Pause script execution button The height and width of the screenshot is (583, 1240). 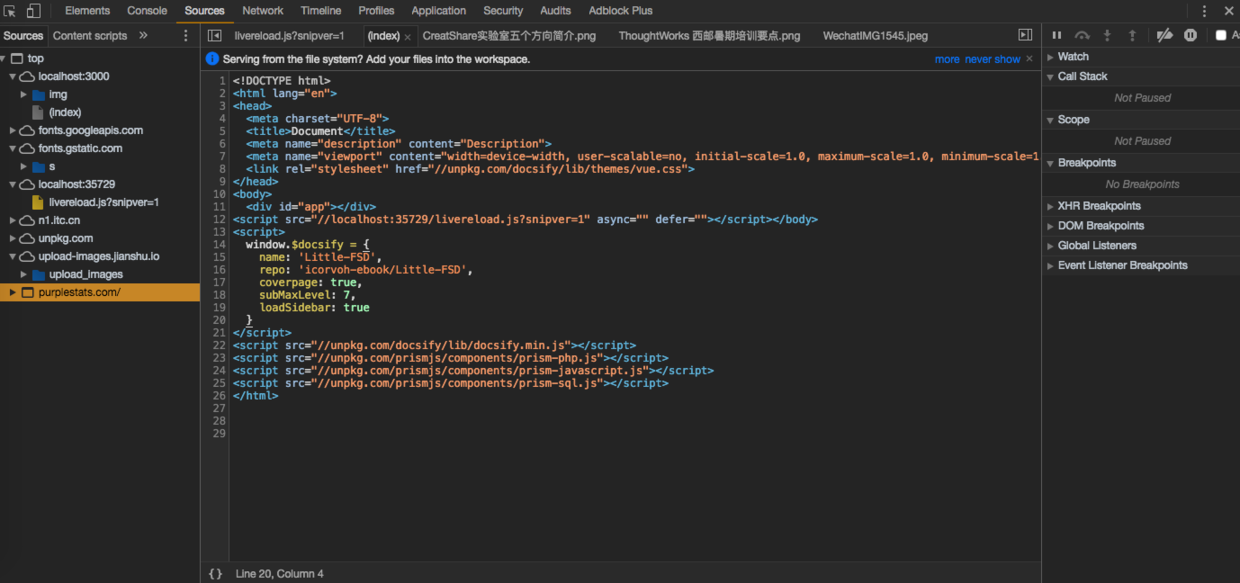tap(1057, 35)
